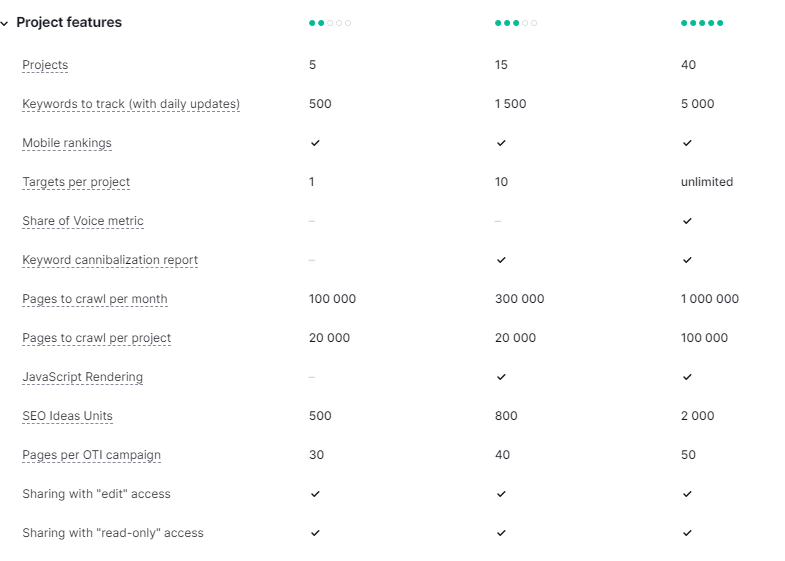The width and height of the screenshot is (785, 561).
Task: Click the SEO Ideas Units label
Action: point(67,416)
